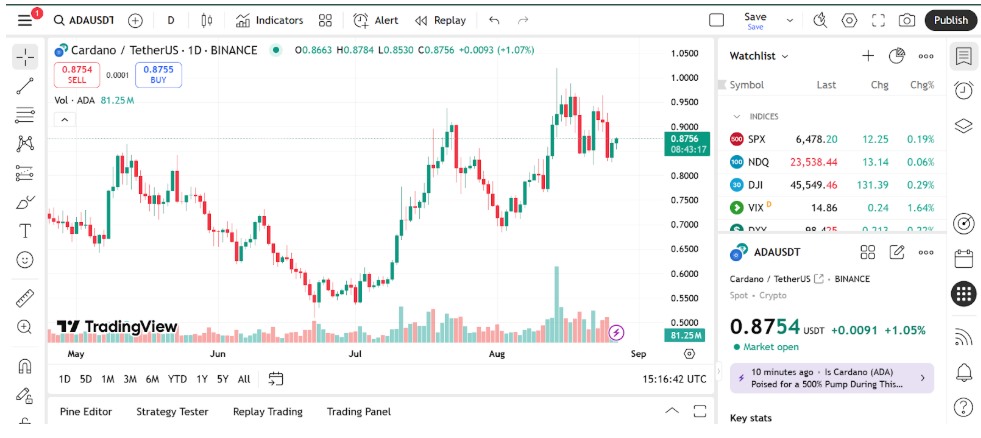Click the 0.8755 BUY button
Viewport: 981px width, 438px height.
[158, 74]
